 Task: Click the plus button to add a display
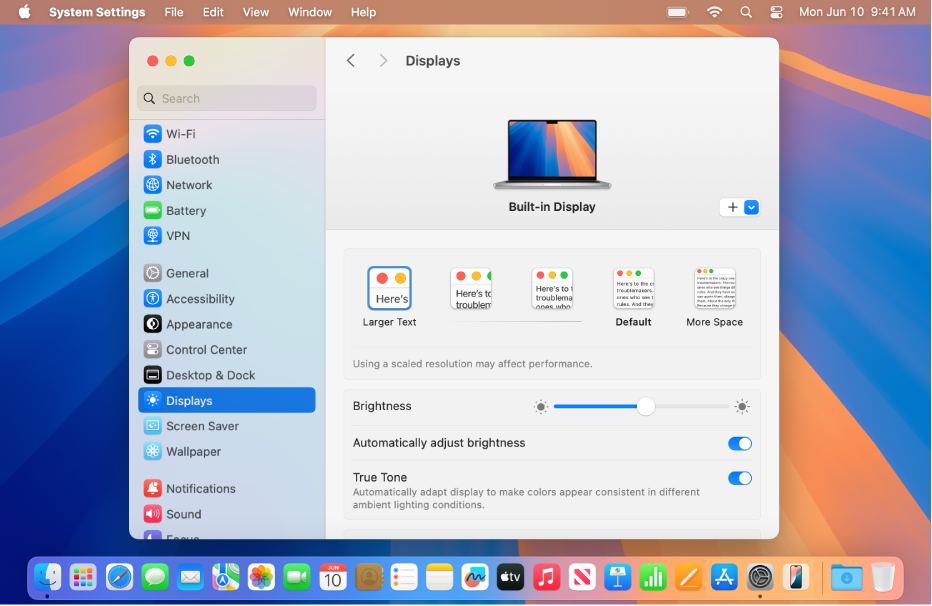[x=731, y=207]
